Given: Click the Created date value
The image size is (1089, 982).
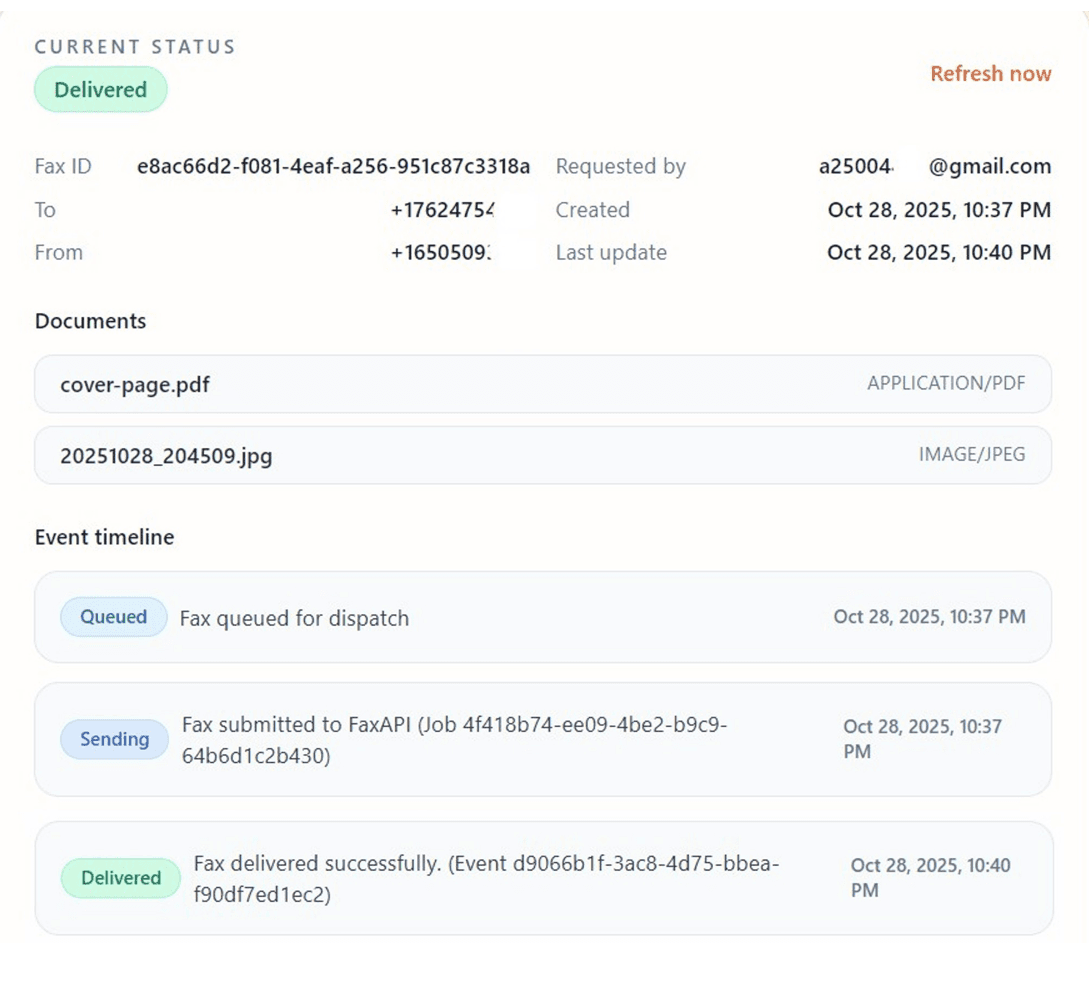Looking at the screenshot, I should click(939, 210).
